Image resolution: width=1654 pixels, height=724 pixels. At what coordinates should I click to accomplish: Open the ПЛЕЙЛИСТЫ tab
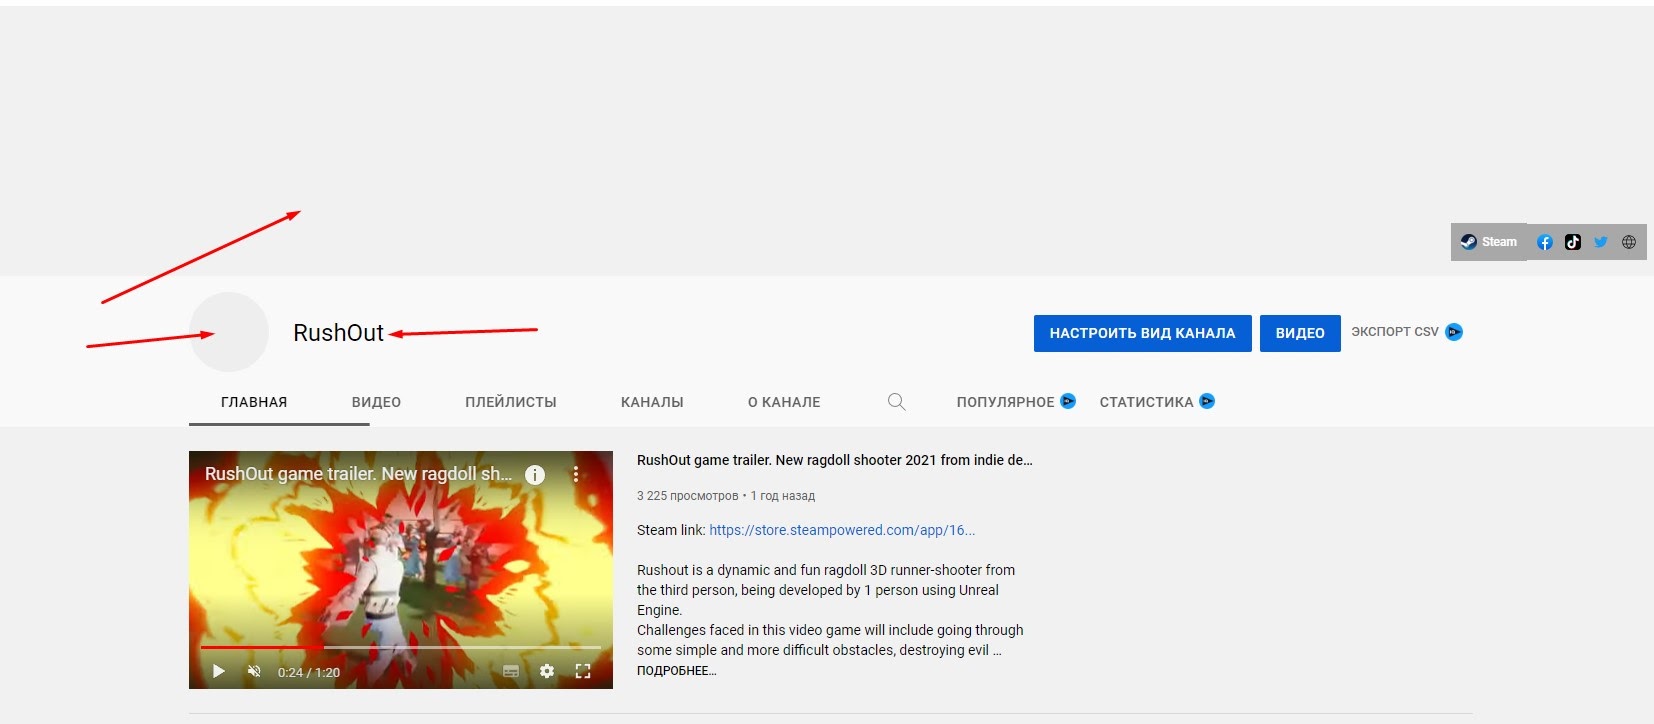point(511,402)
